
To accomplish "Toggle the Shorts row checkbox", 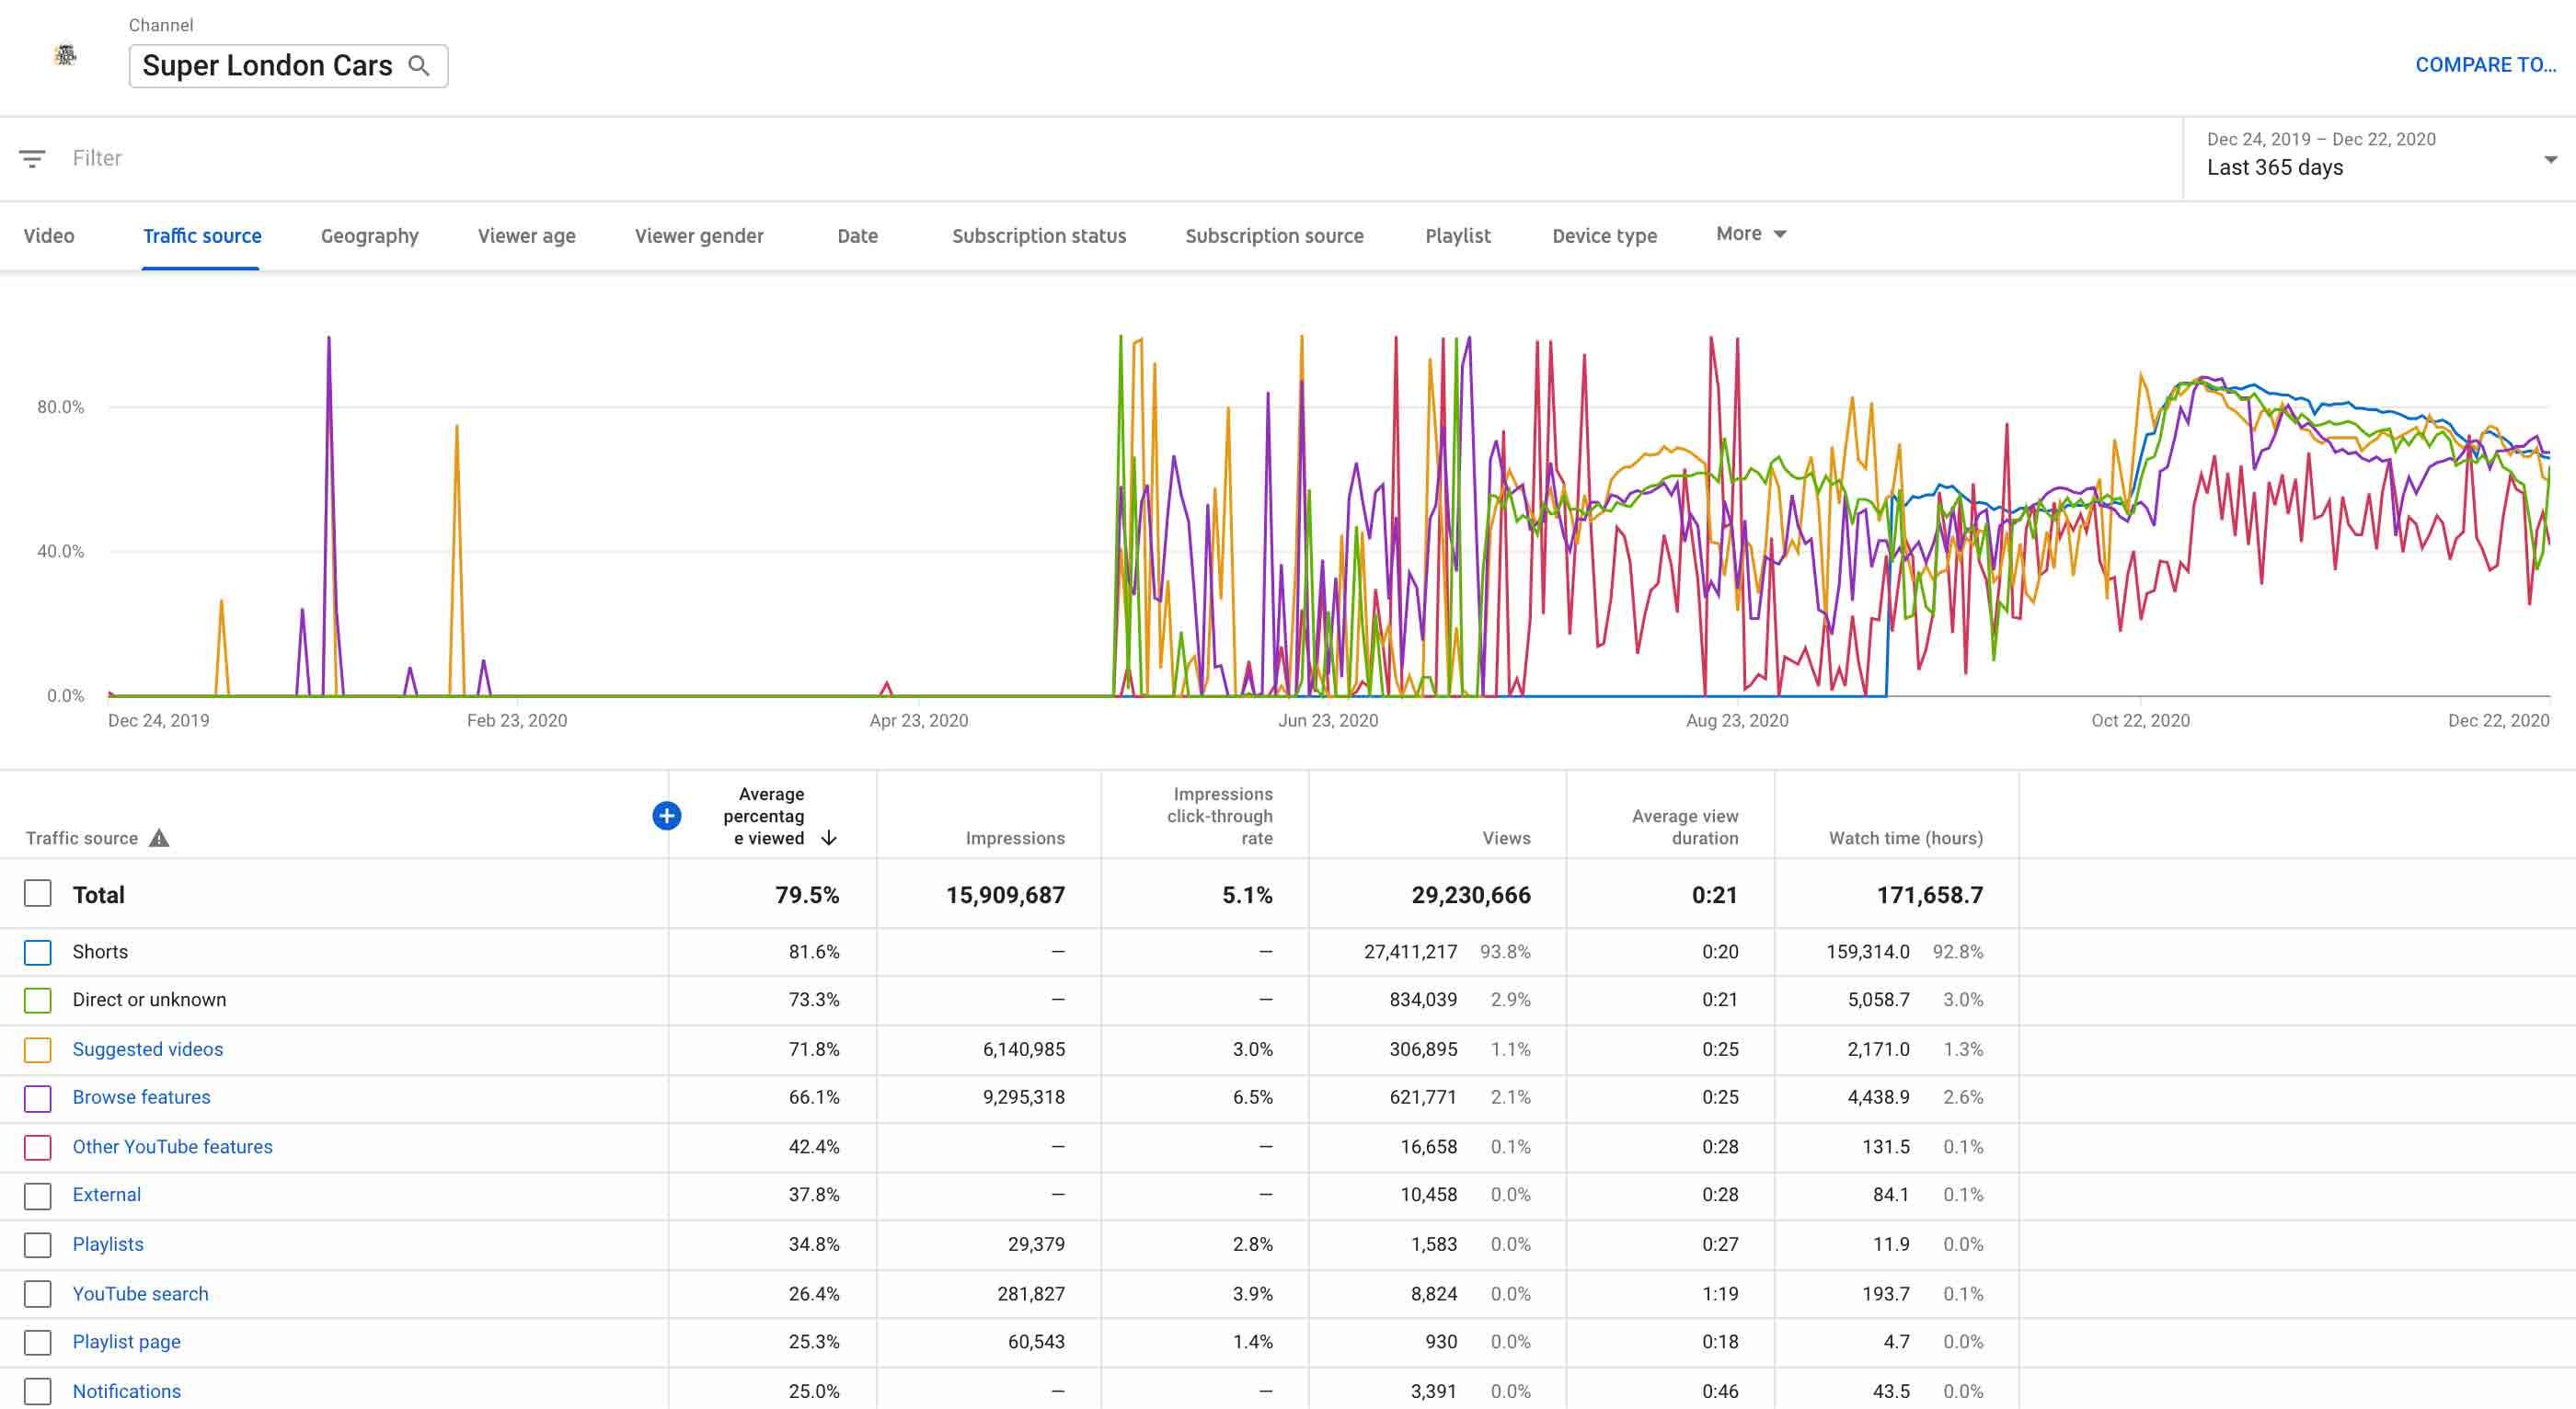I will (x=38, y=952).
